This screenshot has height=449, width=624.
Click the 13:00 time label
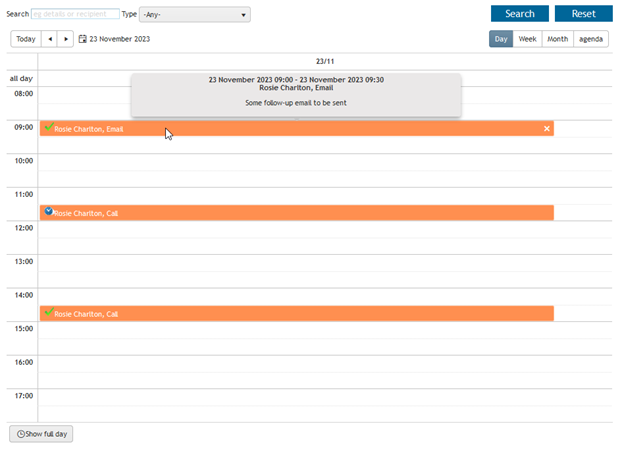[24, 262]
